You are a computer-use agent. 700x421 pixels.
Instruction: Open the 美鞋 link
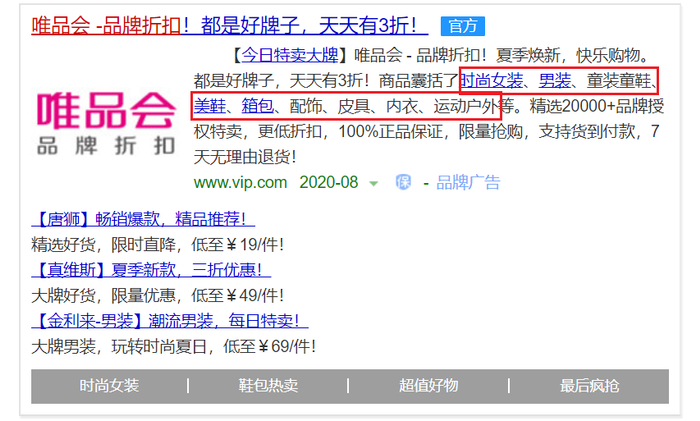[210, 106]
